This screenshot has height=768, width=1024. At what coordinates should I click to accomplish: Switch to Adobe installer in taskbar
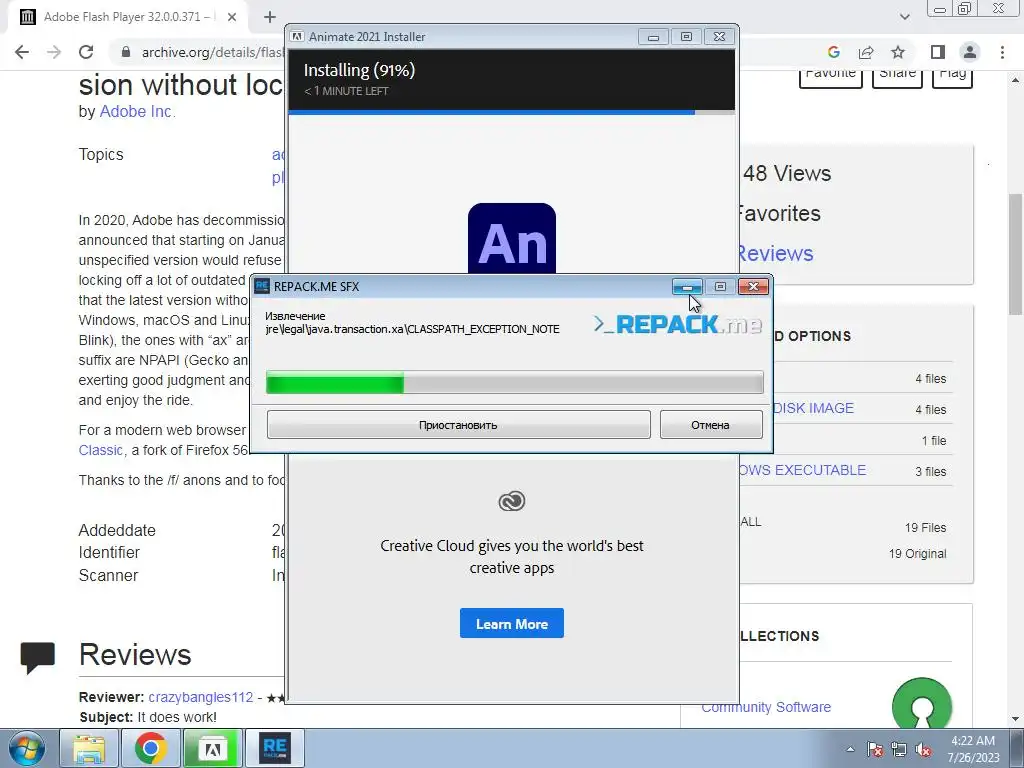coord(213,748)
